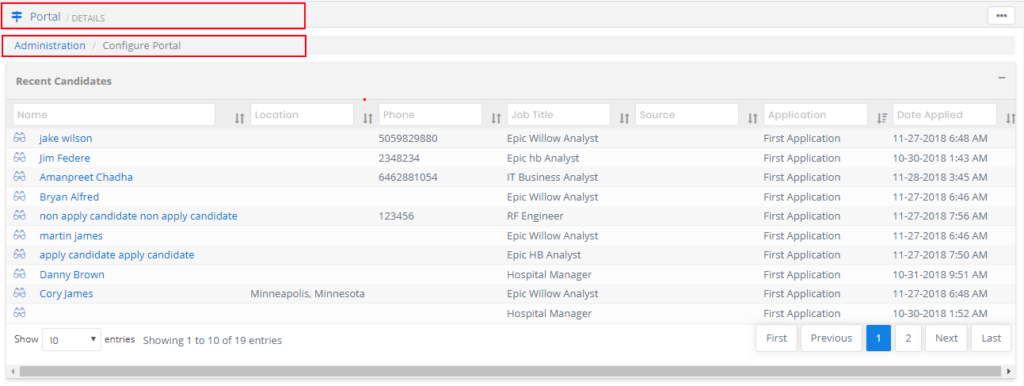Screen dimensions: 1024x386
Task: View martin james via glasses icon
Action: pyautogui.click(x=19, y=234)
